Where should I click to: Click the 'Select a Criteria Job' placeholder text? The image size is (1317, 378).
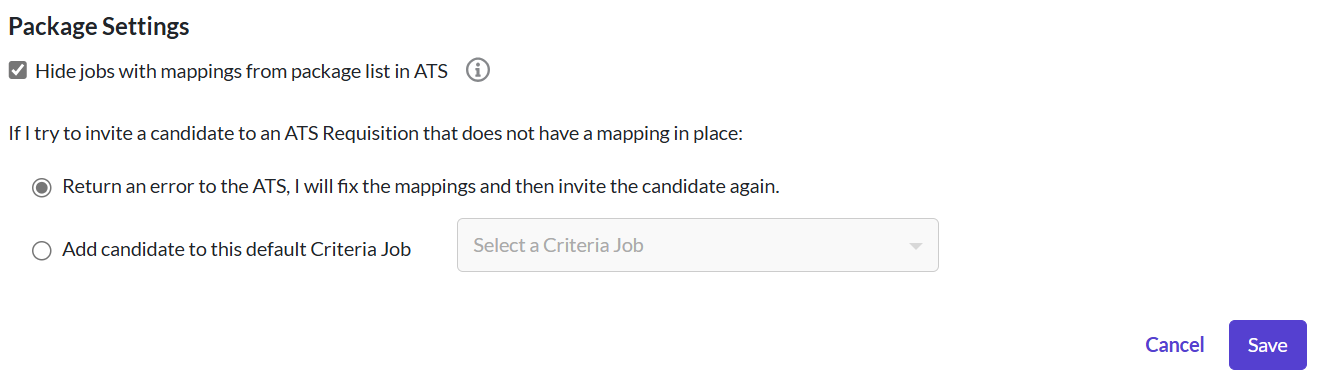[x=558, y=245]
